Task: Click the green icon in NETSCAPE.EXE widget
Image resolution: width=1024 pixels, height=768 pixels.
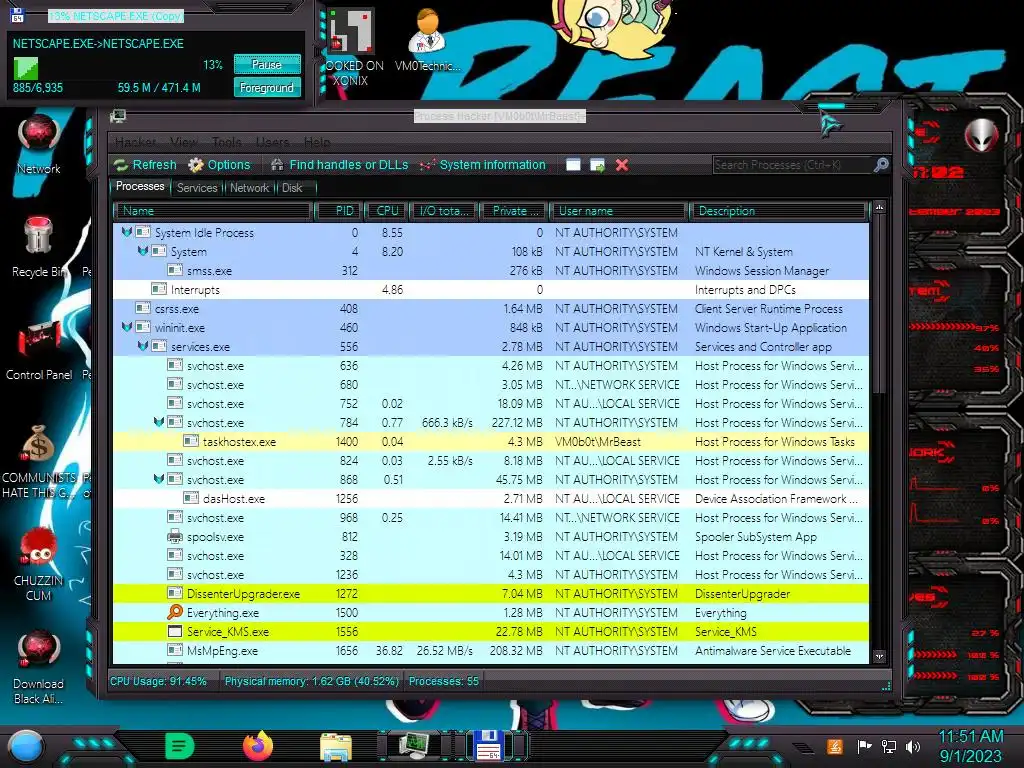Action: tap(26, 69)
